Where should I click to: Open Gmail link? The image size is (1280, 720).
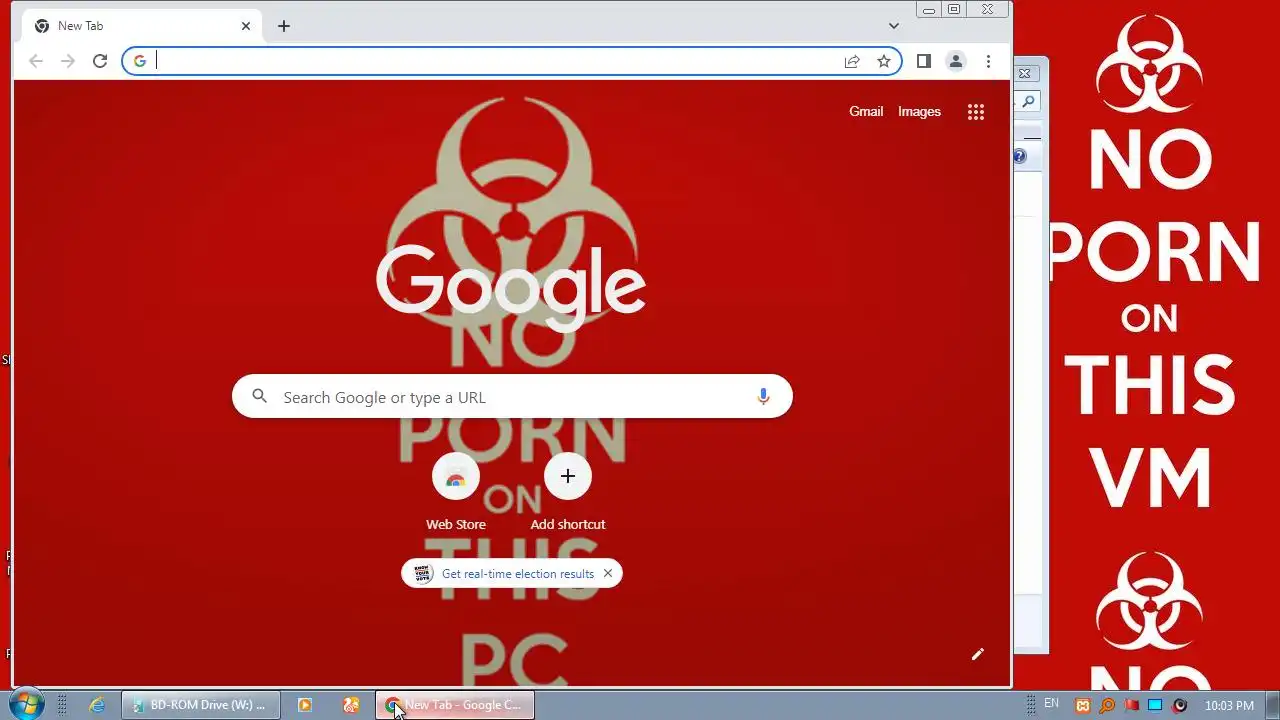(x=866, y=112)
